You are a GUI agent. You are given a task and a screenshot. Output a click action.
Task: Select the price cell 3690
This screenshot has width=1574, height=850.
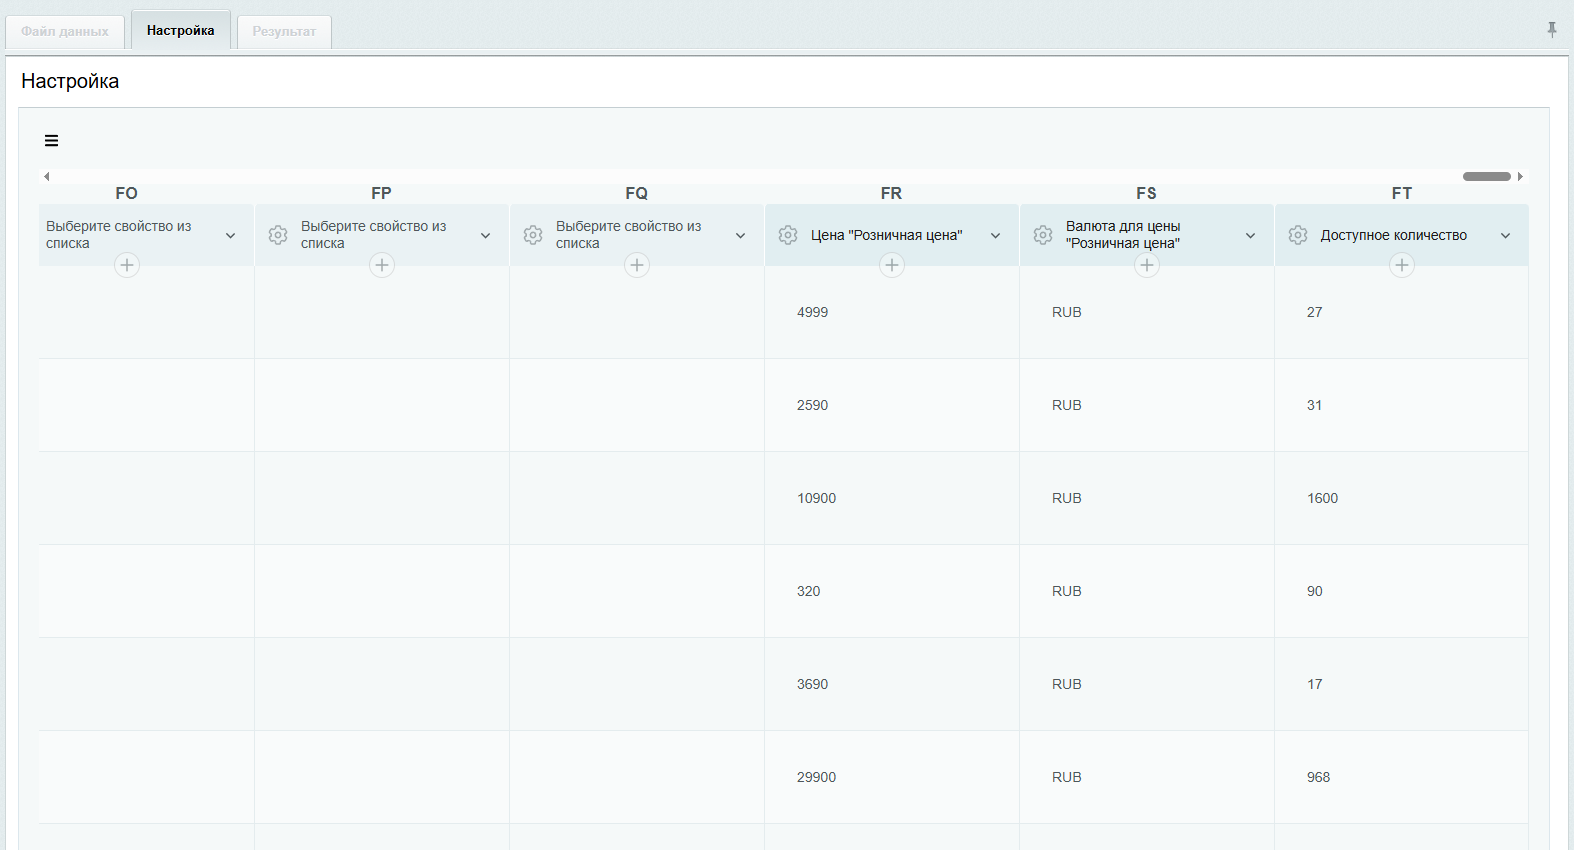tap(892, 684)
